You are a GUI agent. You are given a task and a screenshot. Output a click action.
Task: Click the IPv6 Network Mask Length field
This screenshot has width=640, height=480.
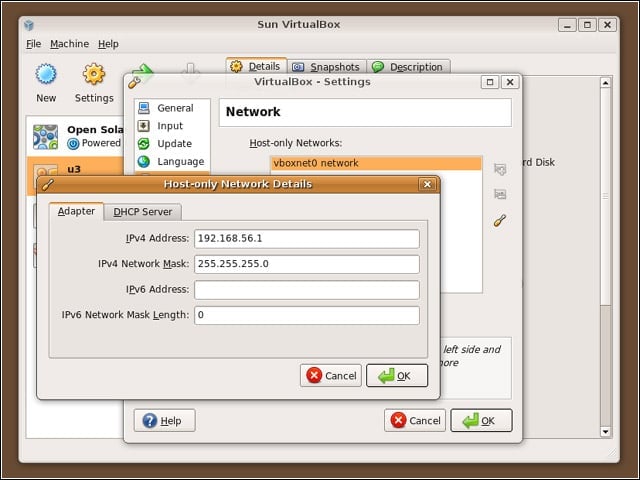[x=307, y=316]
